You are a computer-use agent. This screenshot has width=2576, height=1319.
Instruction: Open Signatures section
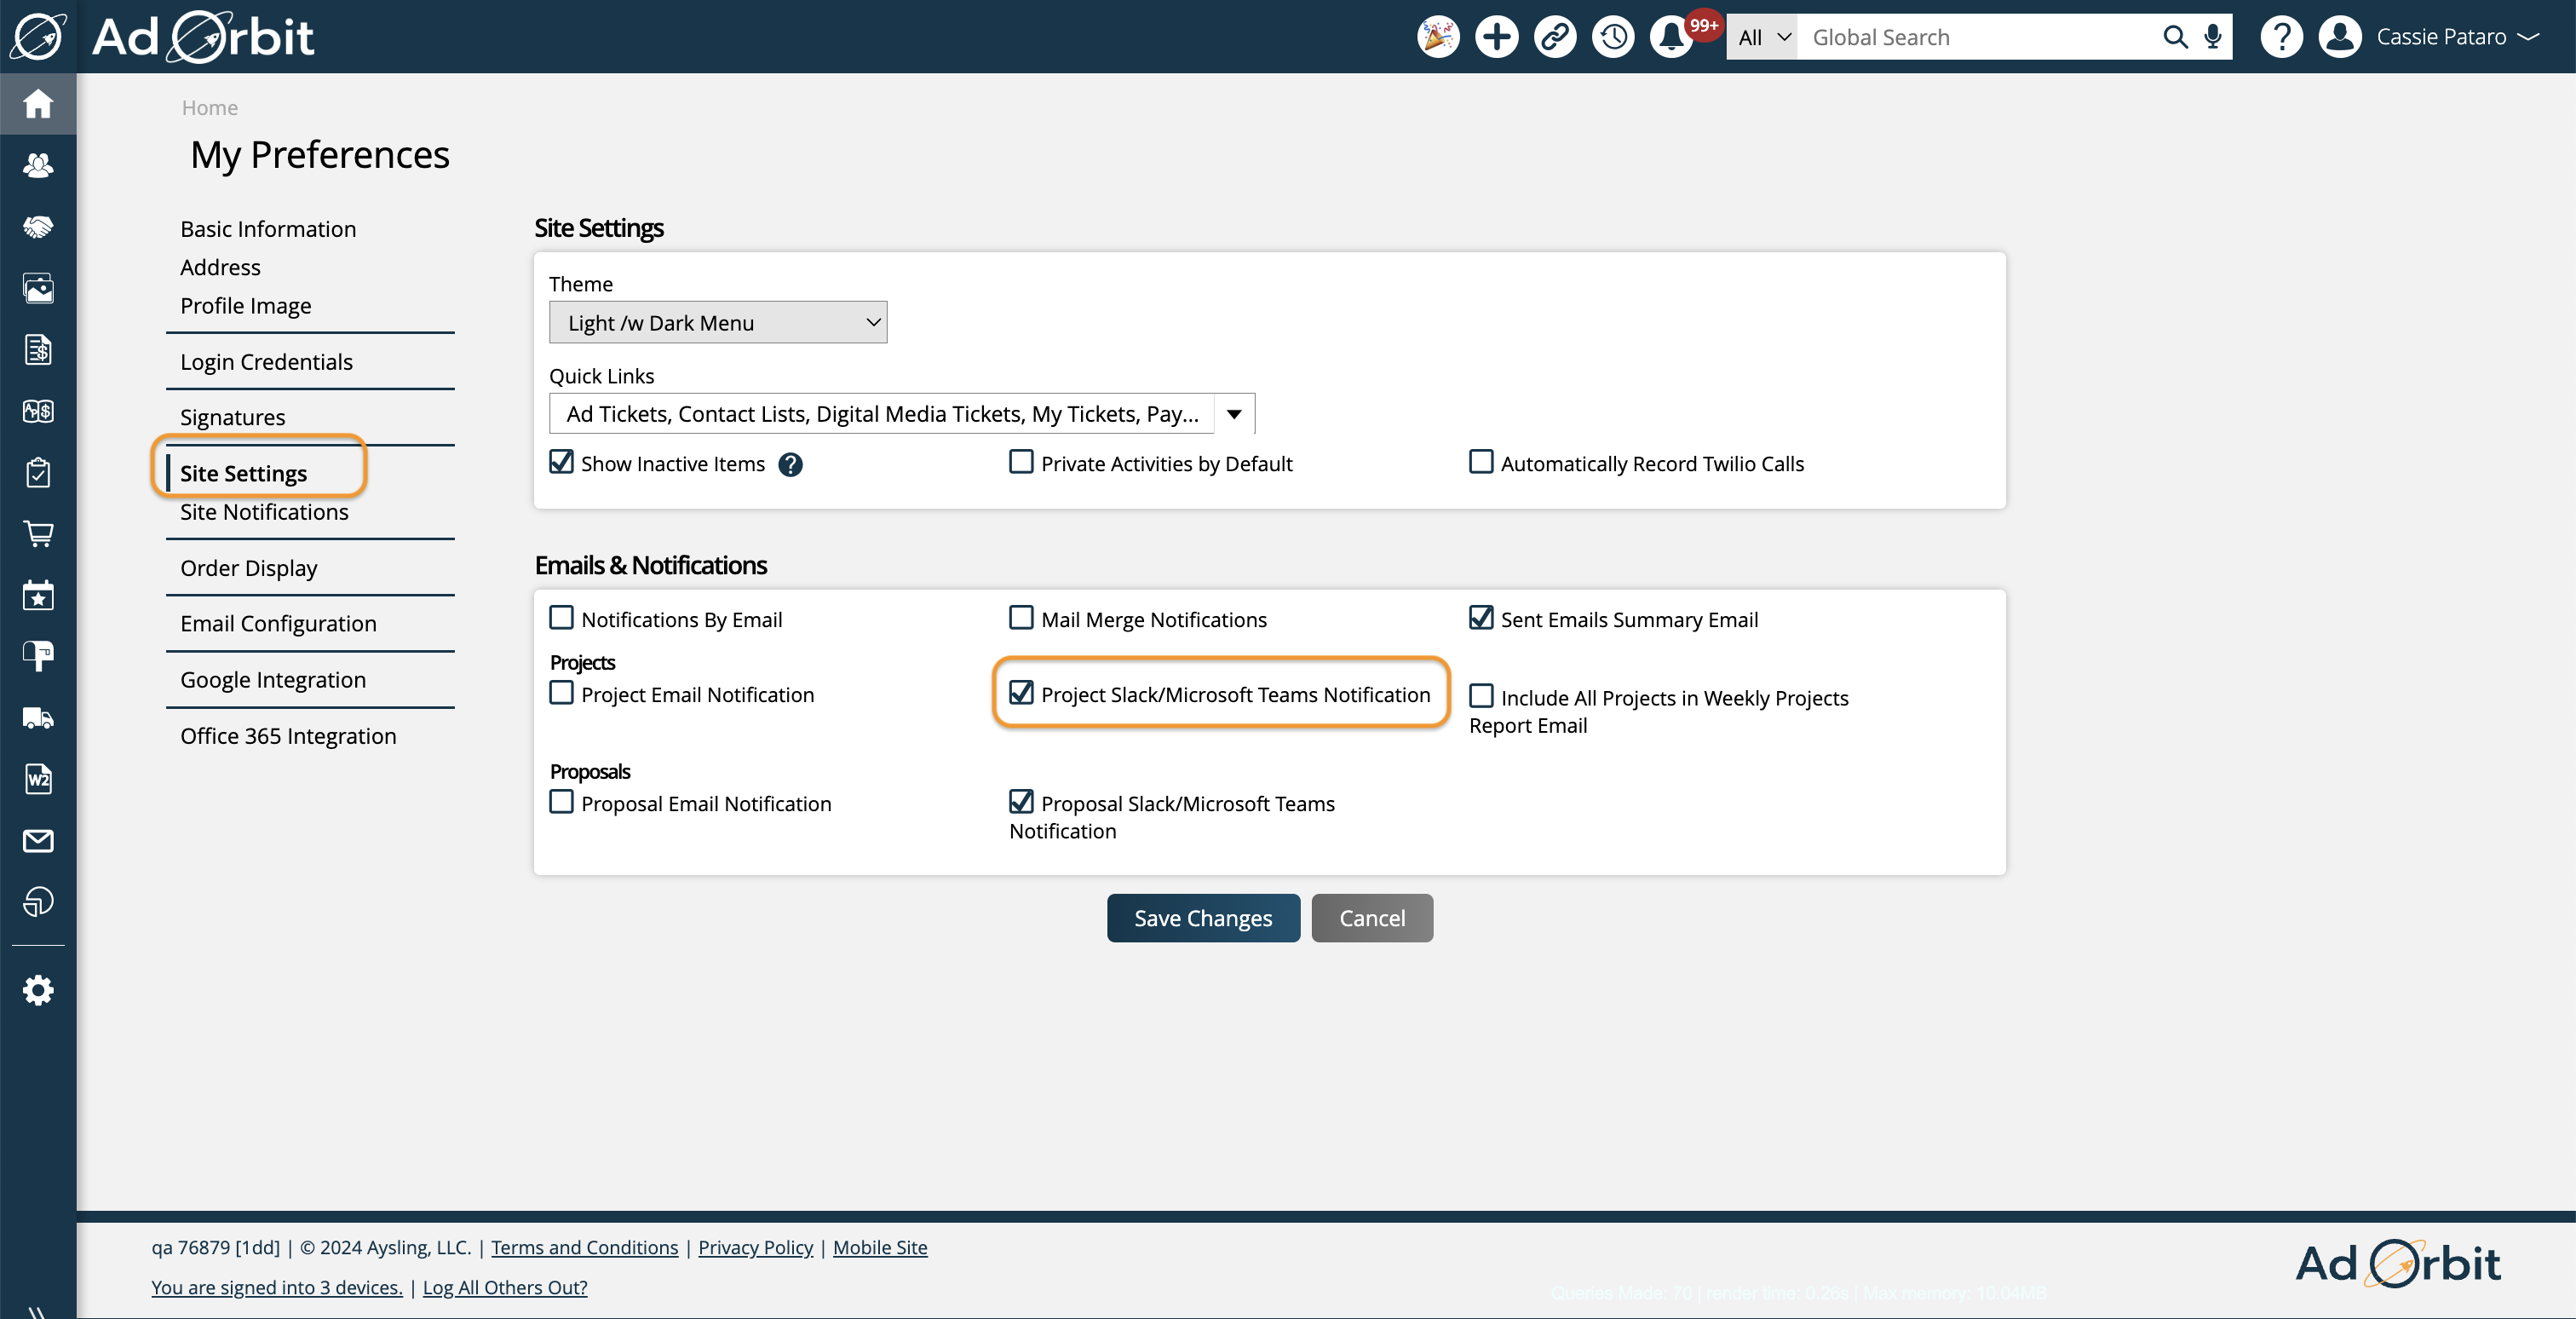point(232,417)
